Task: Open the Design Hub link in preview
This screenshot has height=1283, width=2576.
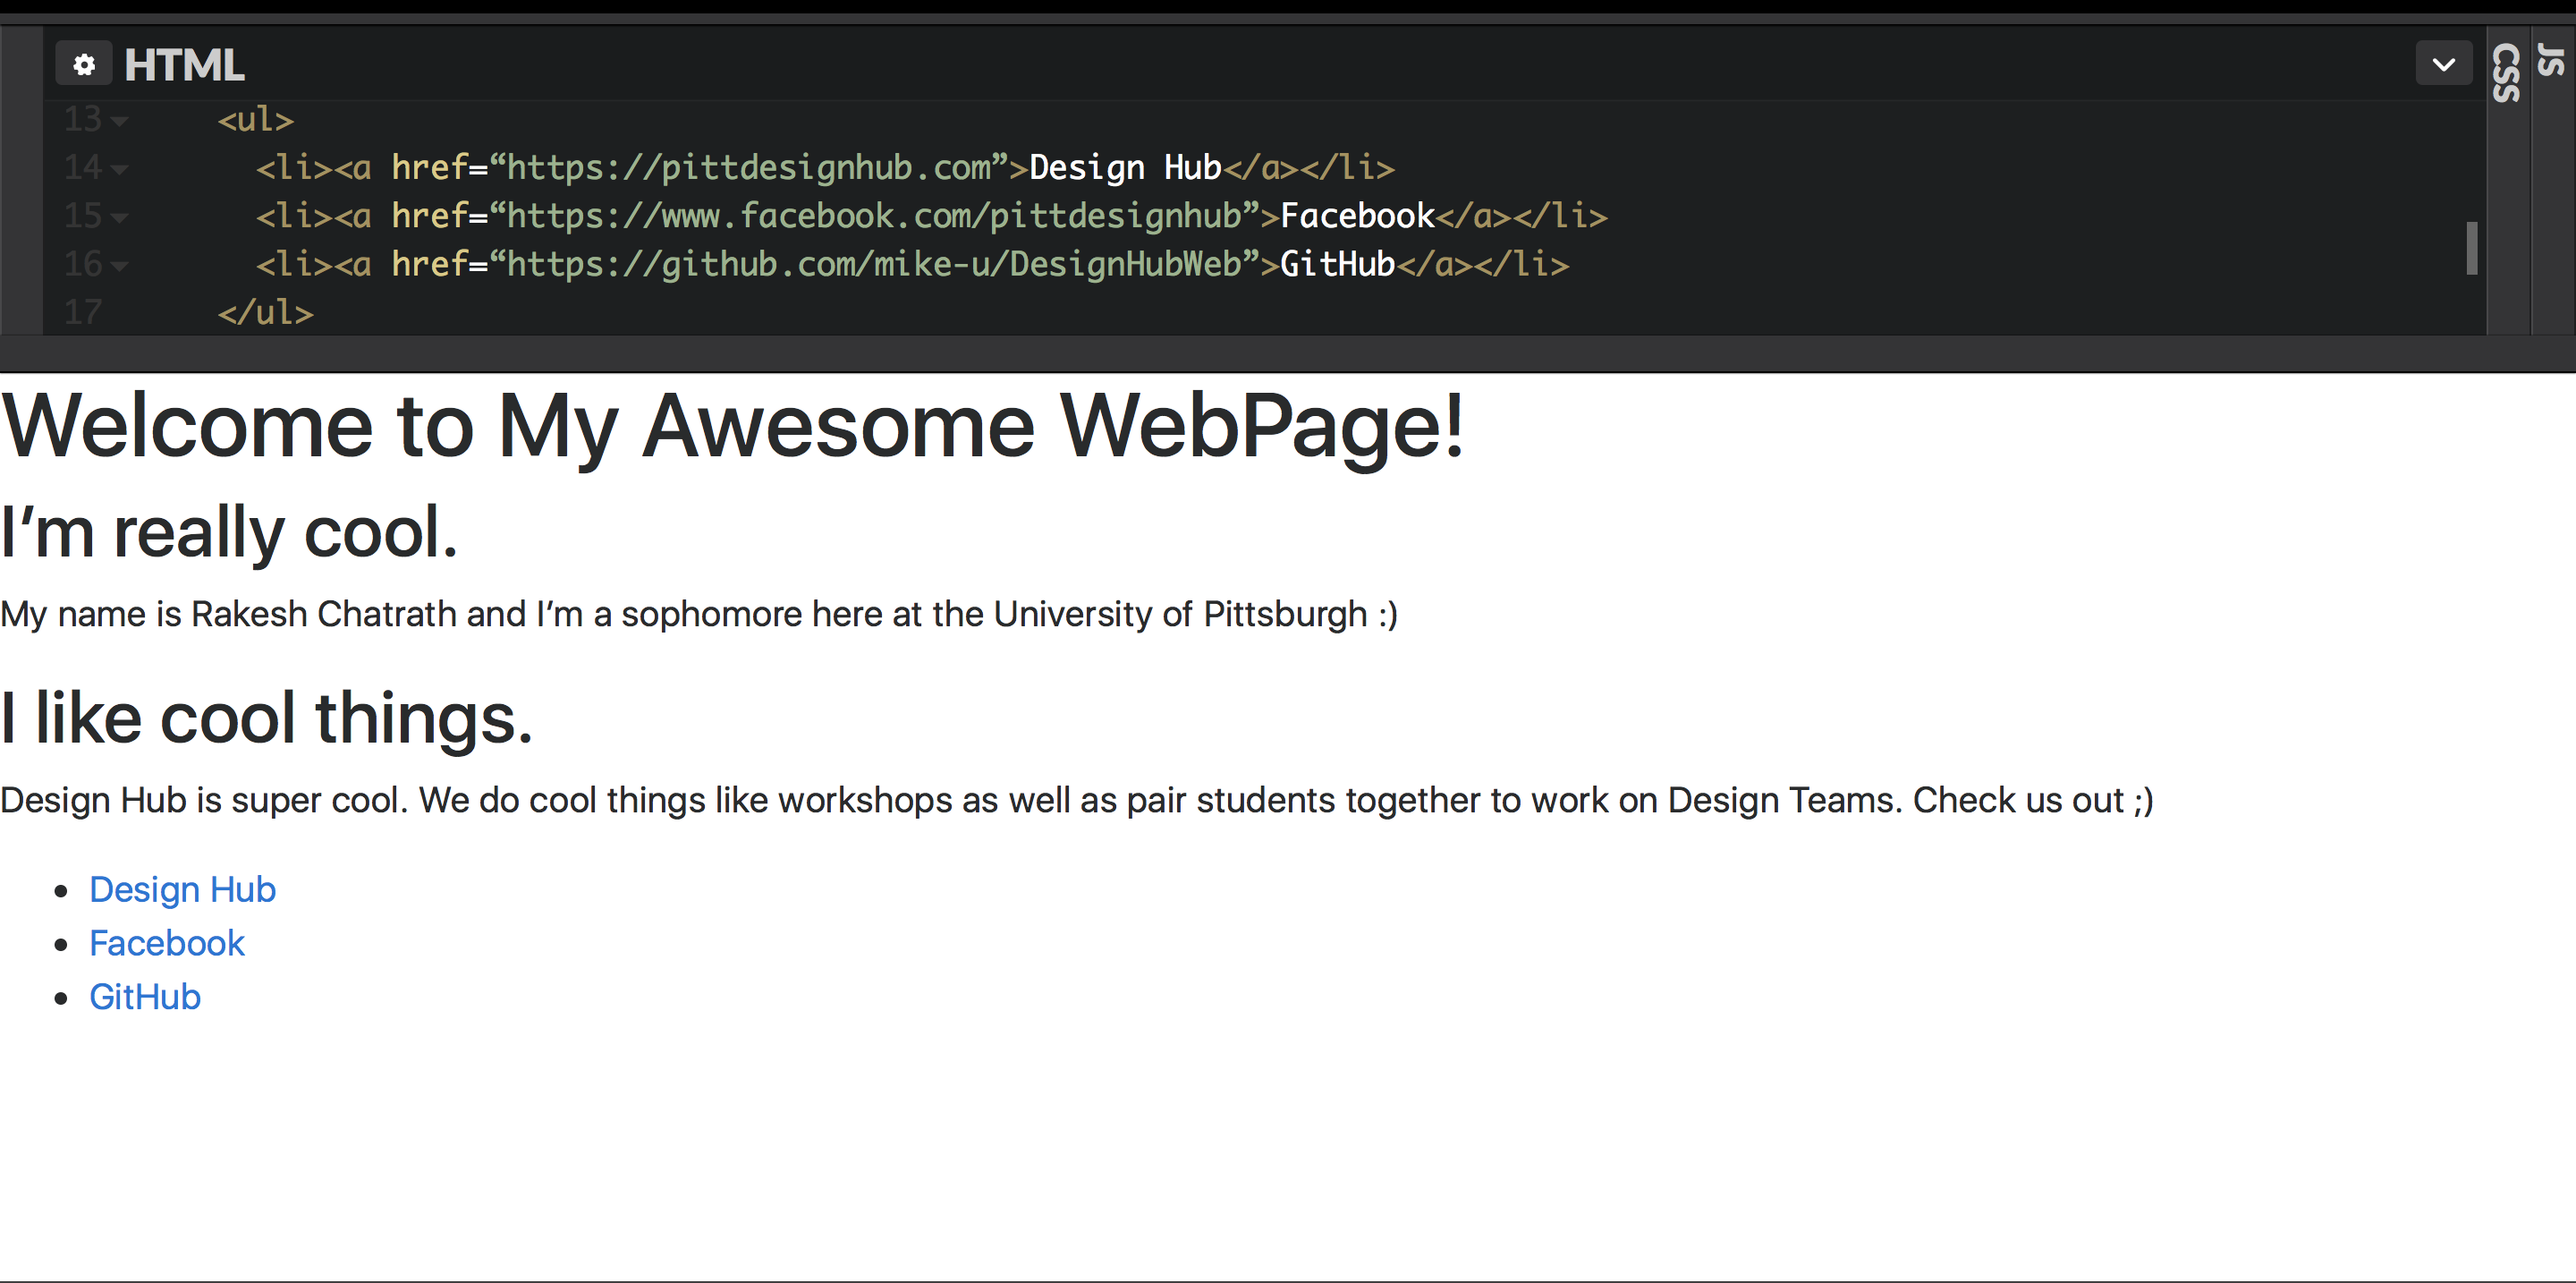Action: point(182,889)
